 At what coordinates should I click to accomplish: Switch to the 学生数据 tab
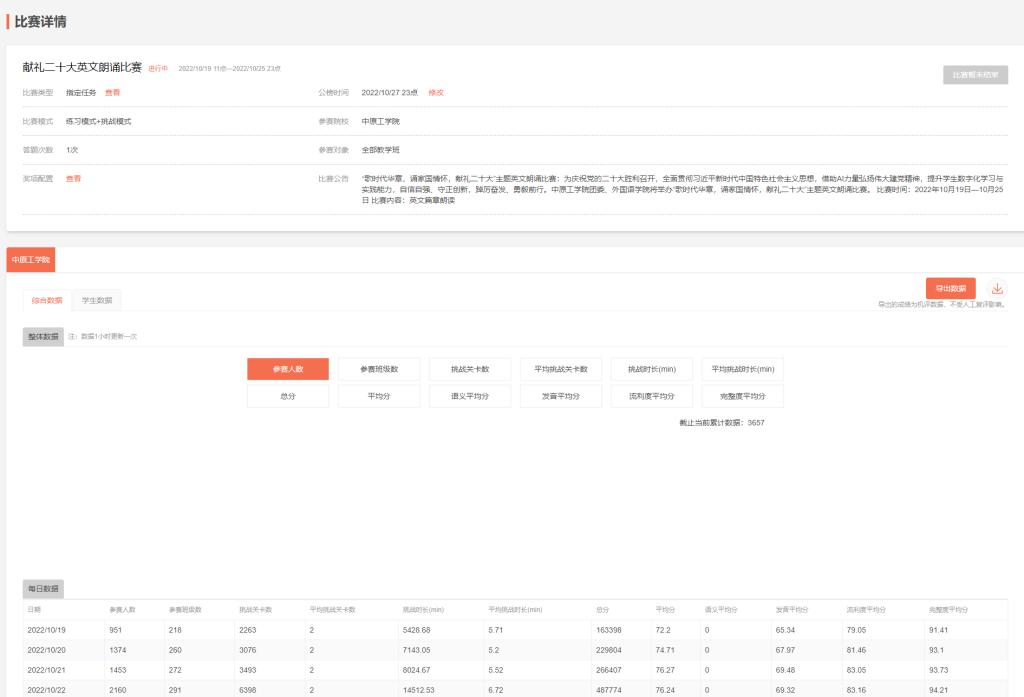pos(96,300)
